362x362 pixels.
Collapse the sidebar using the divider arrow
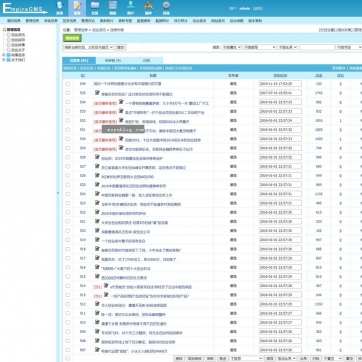pyautogui.click(x=58, y=193)
